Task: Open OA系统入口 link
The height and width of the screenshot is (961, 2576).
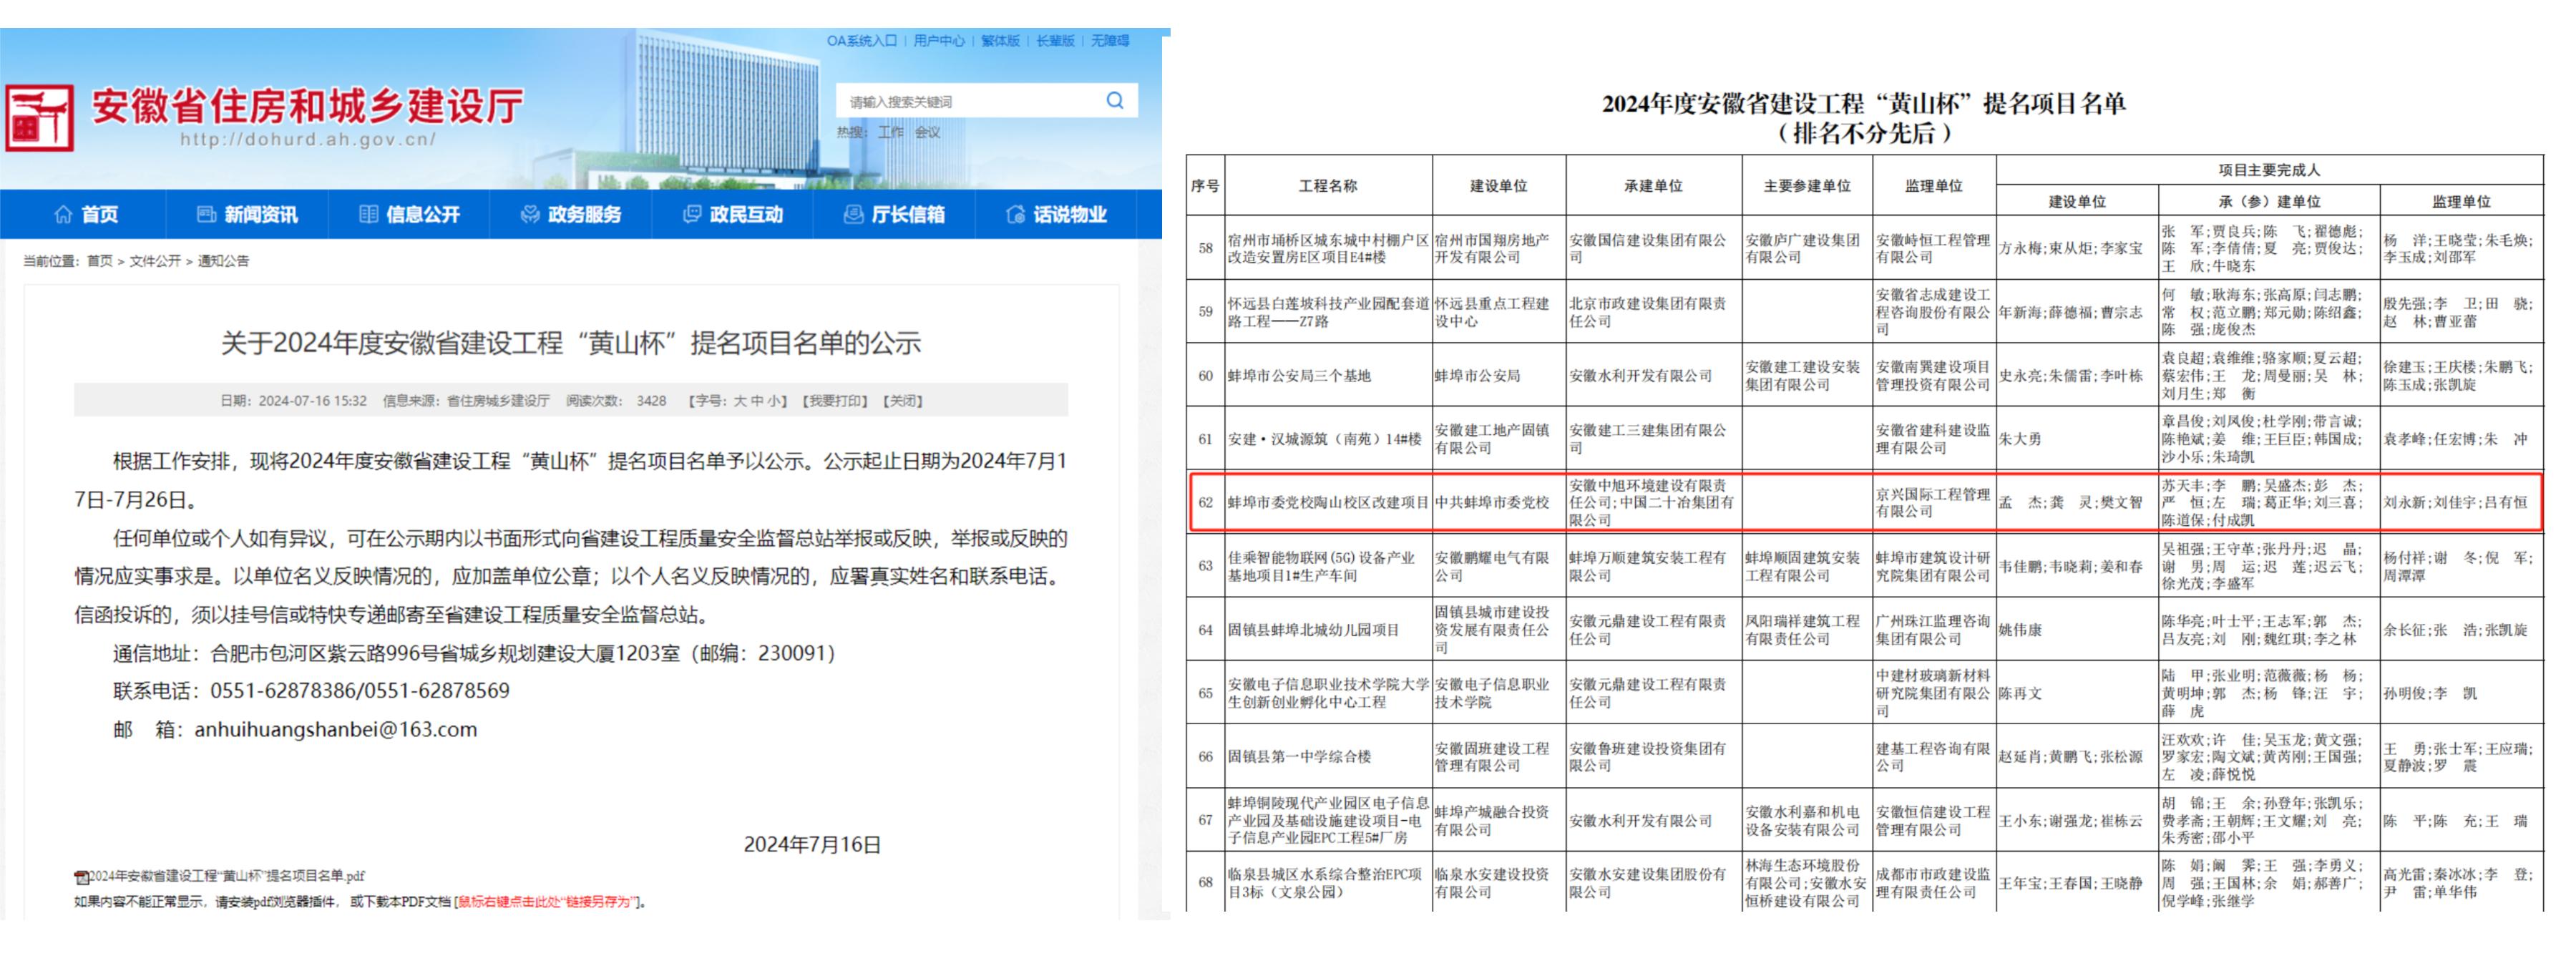Action: (x=861, y=41)
